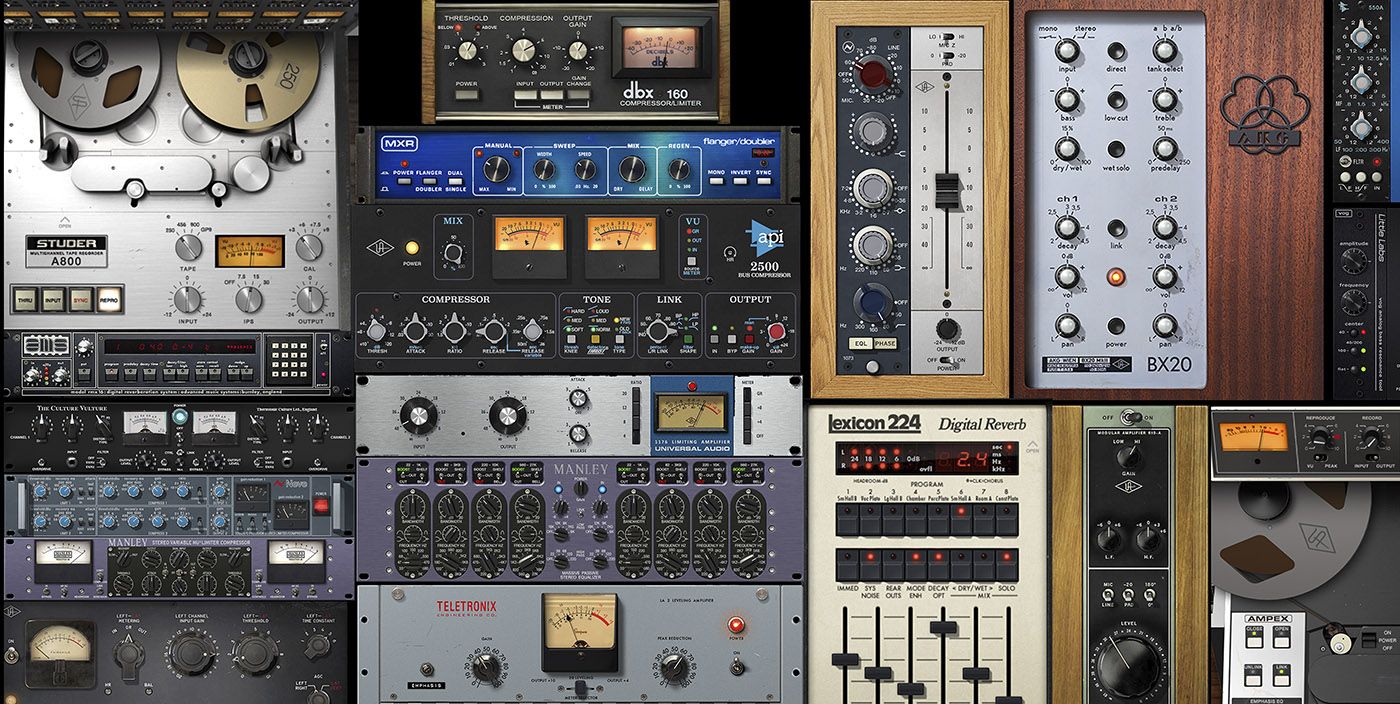Screen dimensions: 1400x704
Task: Click the IPS speed knob on Studer A800
Action: [x=248, y=298]
